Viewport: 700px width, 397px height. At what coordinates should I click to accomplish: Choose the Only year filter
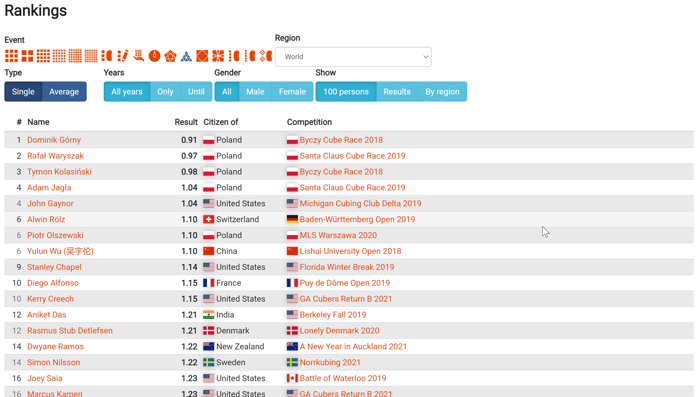tap(165, 92)
